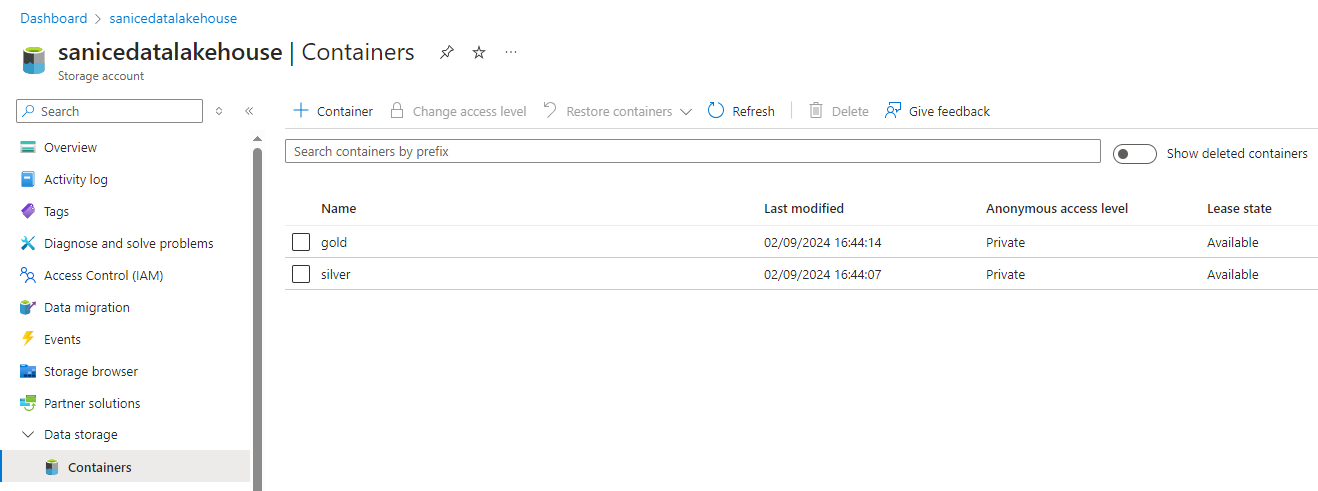Open the gold container
1318x491 pixels.
tap(334, 242)
